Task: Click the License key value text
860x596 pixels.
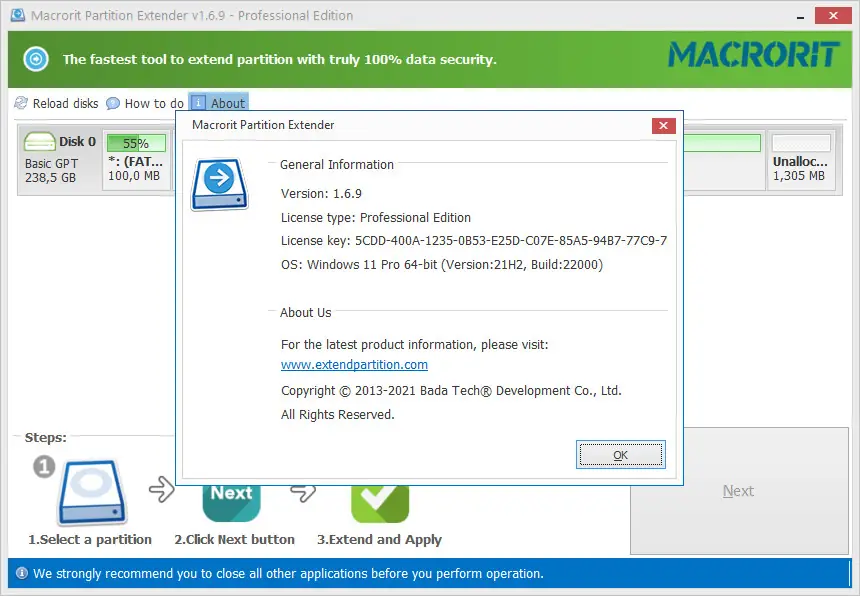Action: coord(511,241)
